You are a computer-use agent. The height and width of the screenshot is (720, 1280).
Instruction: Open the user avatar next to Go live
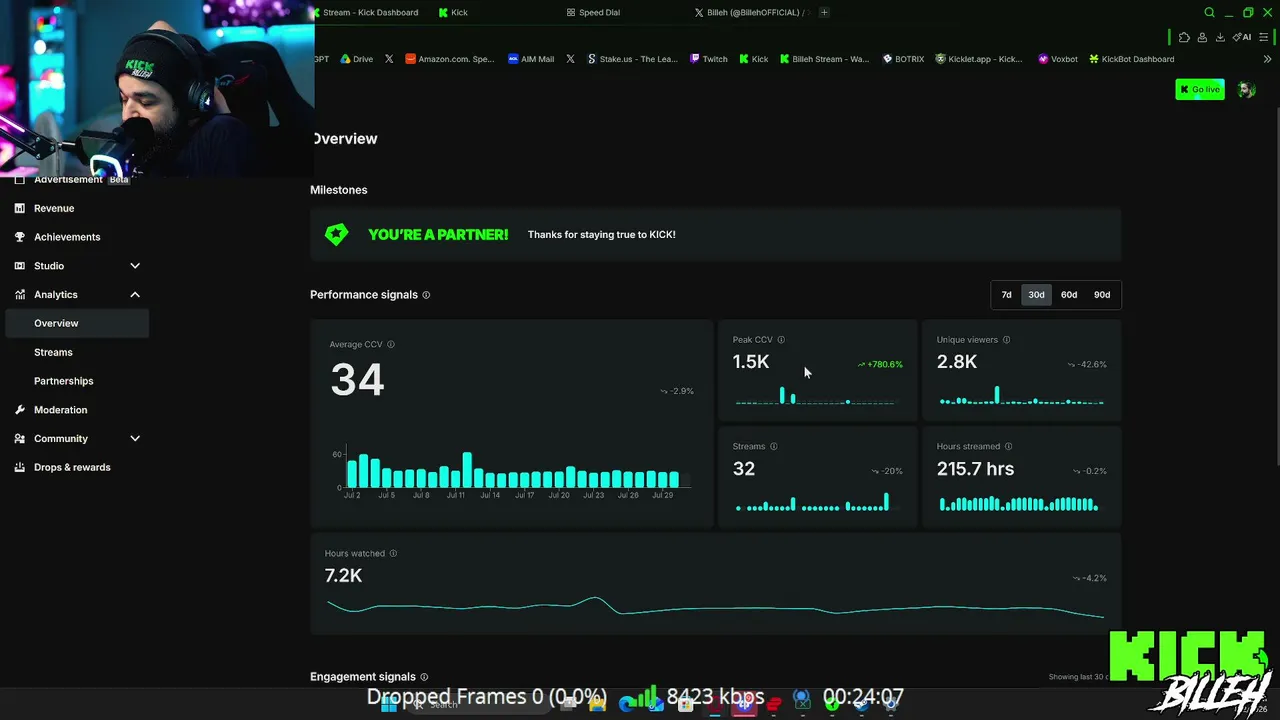tap(1246, 89)
